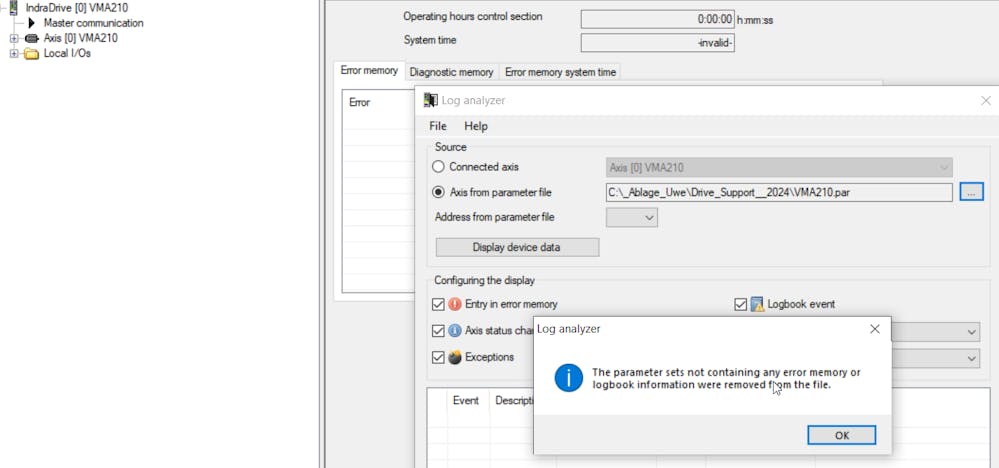Click the red Entry in error memory icon
The image size is (999, 468).
pos(455,304)
